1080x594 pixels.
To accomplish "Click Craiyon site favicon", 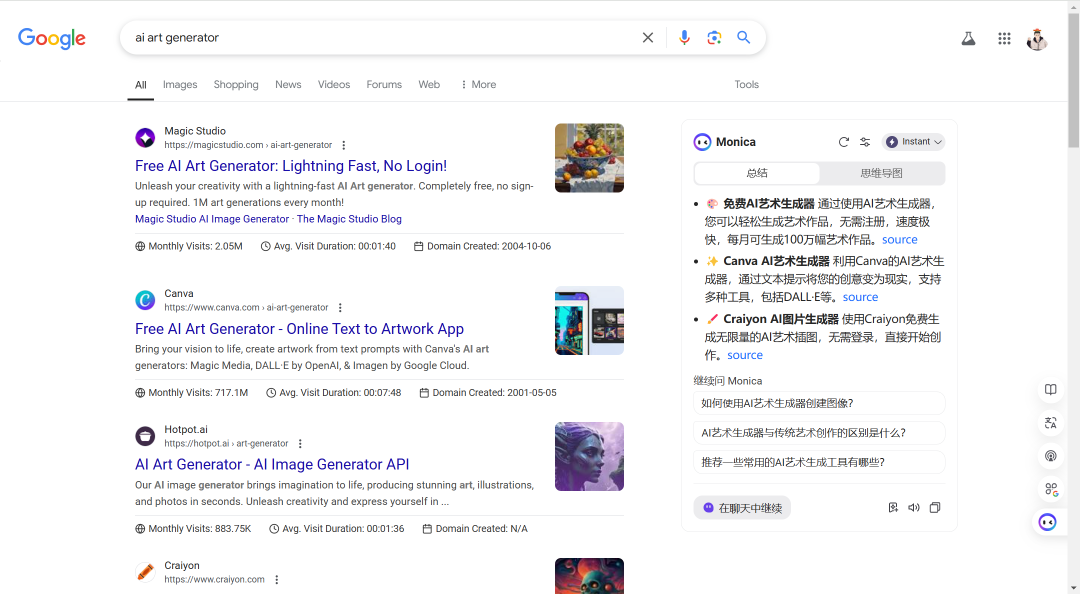I will [145, 572].
